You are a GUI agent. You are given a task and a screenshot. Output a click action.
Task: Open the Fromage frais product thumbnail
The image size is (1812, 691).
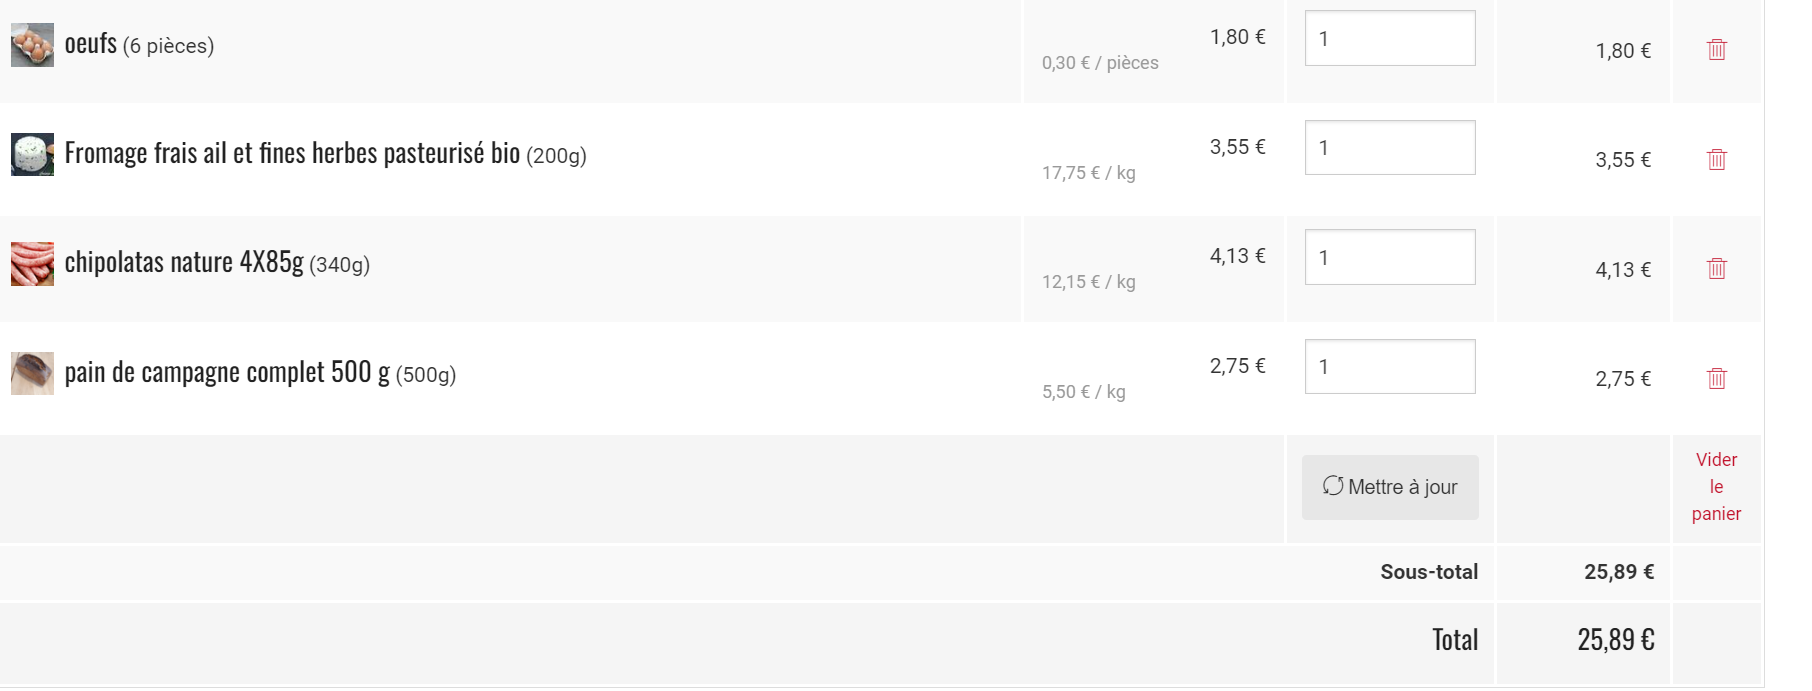[32, 155]
